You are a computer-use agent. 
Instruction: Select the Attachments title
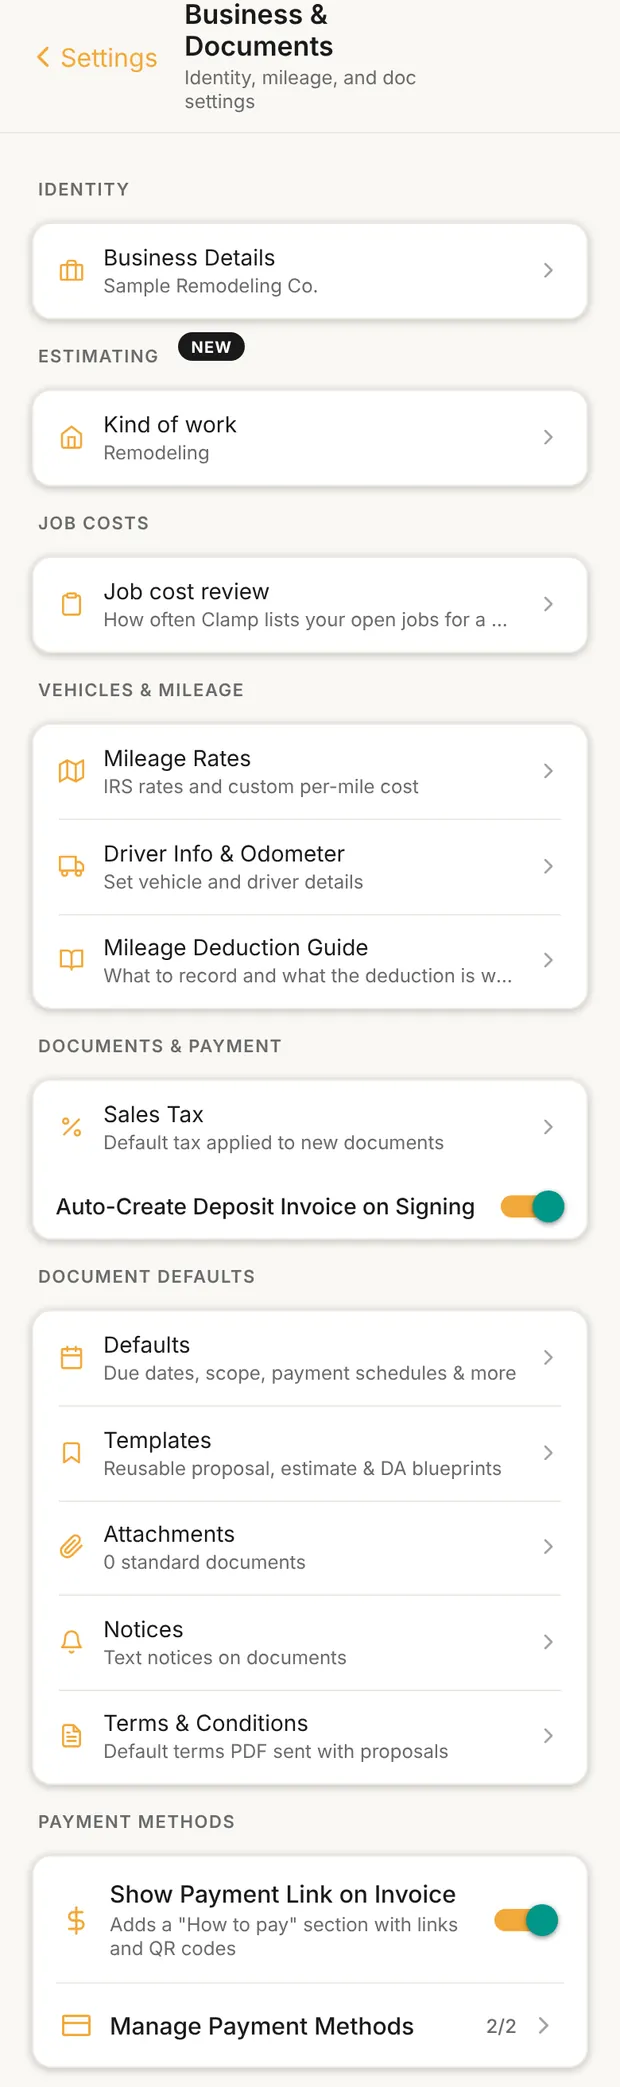[169, 1535]
